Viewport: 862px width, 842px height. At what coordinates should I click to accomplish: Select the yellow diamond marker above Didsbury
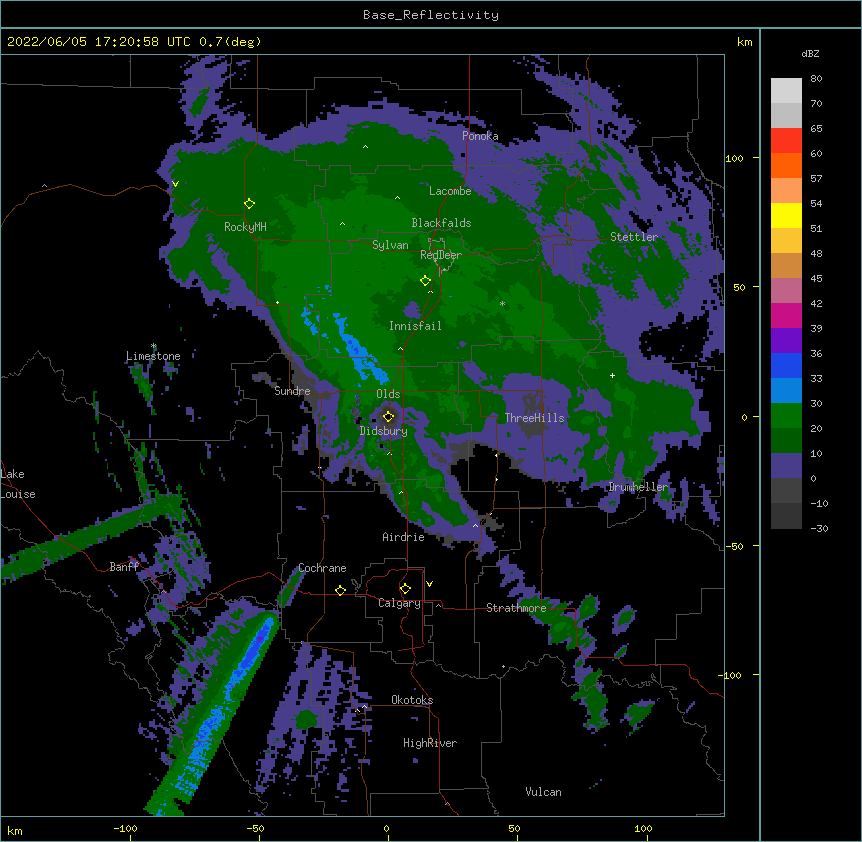[389, 416]
